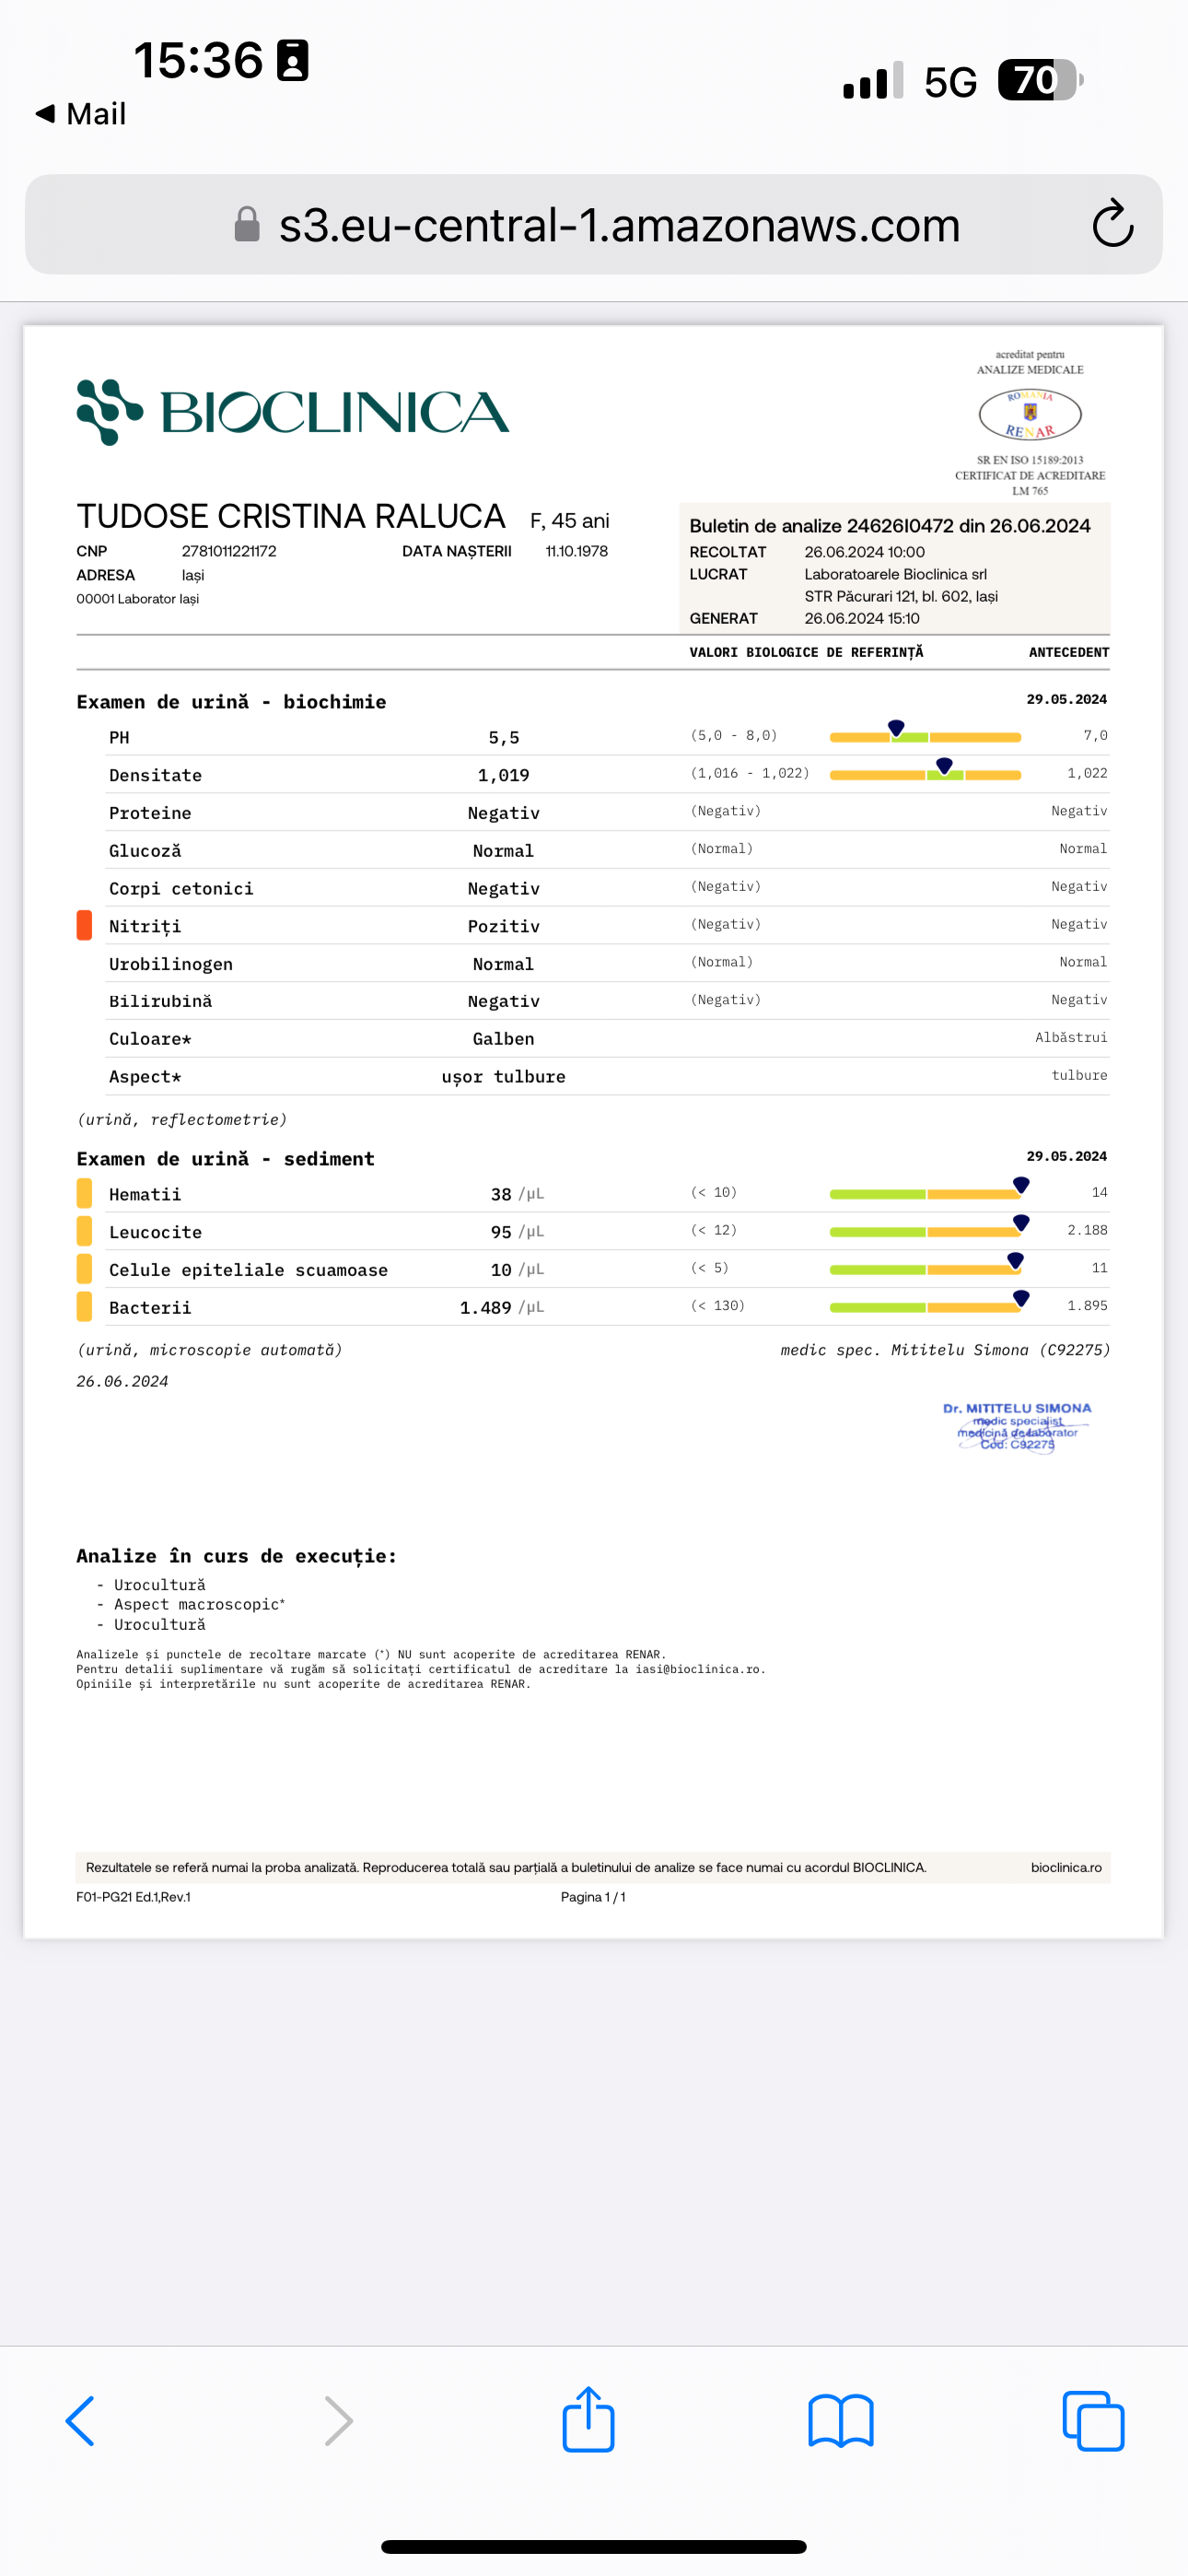Viewport: 1188px width, 2576px height.
Task: Tap the yellow flag beside Bacterii
Action: pos(84,1306)
